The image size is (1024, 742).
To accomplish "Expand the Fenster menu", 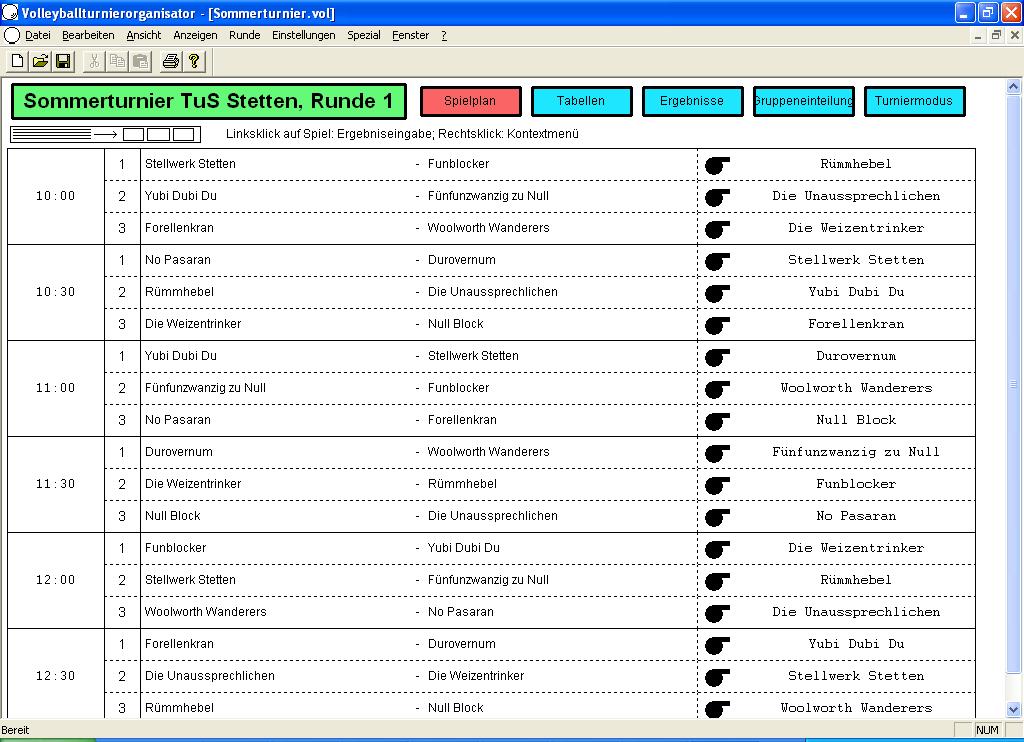I will pyautogui.click(x=410, y=35).
